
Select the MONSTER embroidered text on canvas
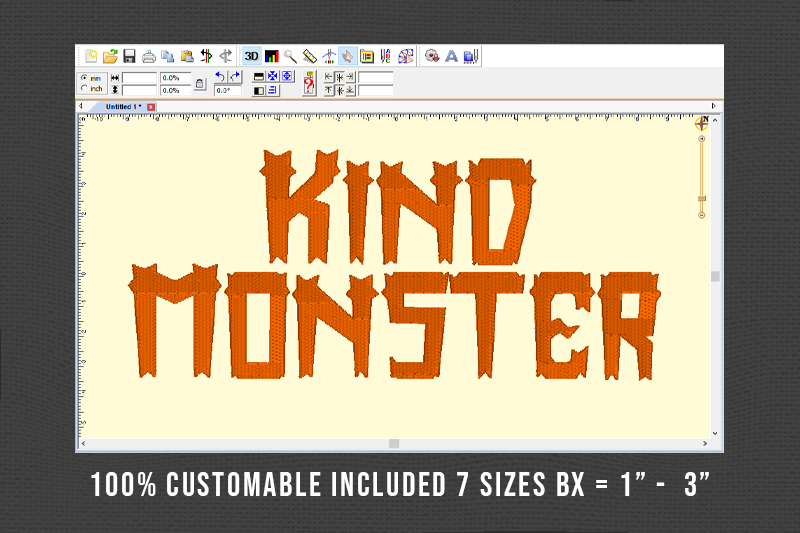click(x=394, y=322)
